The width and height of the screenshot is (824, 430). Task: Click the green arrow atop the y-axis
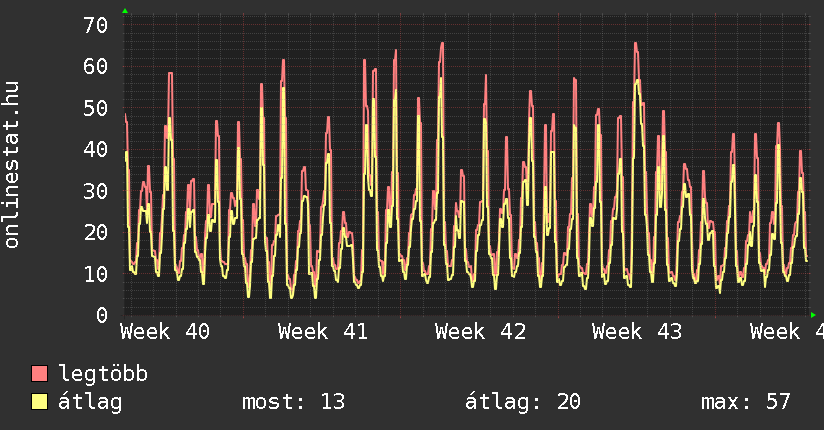(124, 11)
